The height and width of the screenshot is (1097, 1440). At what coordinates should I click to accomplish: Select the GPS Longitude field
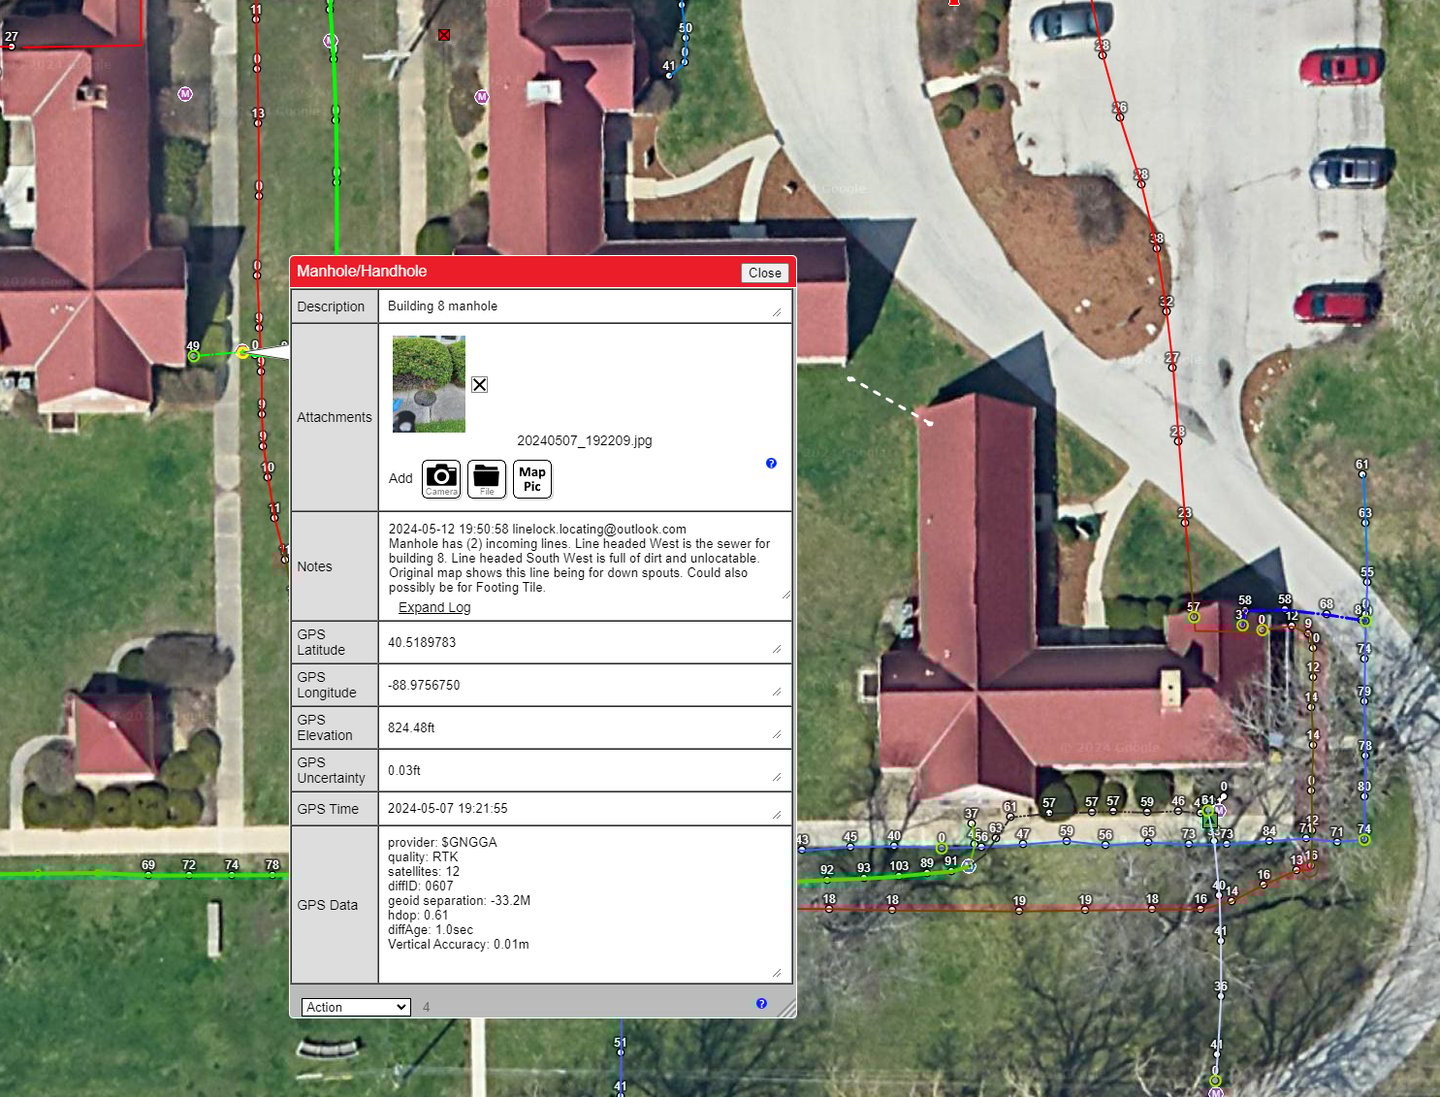[x=585, y=685]
